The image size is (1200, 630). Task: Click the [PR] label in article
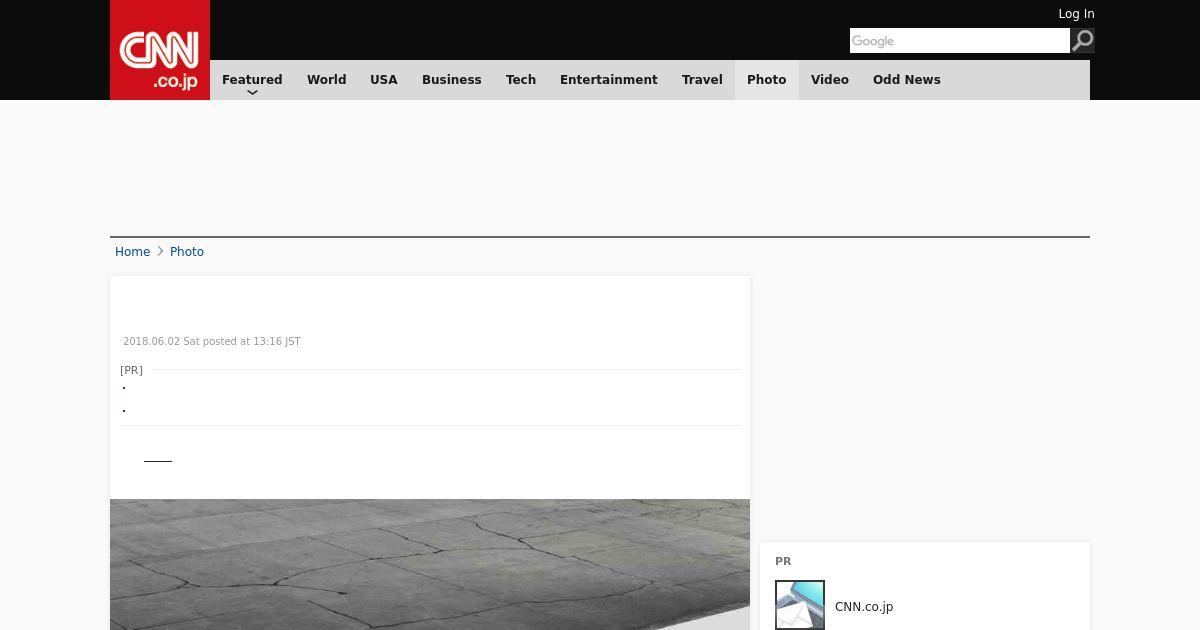point(131,370)
